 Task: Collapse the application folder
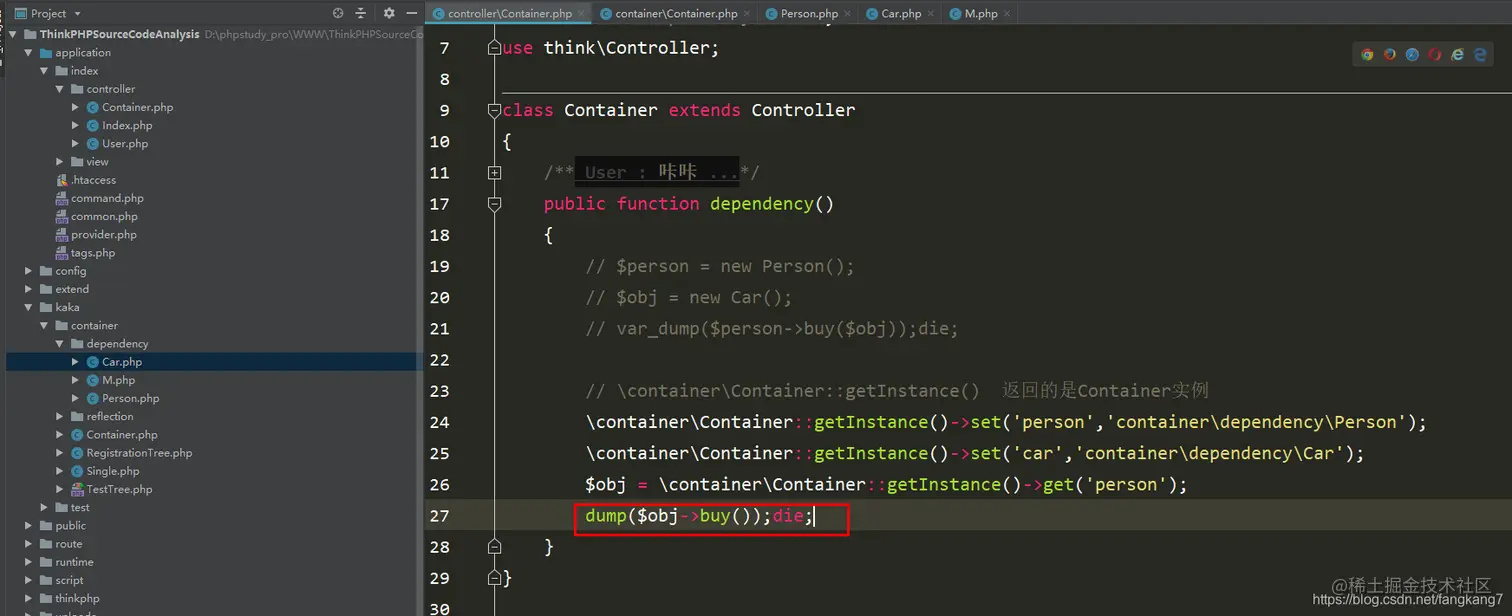28,52
